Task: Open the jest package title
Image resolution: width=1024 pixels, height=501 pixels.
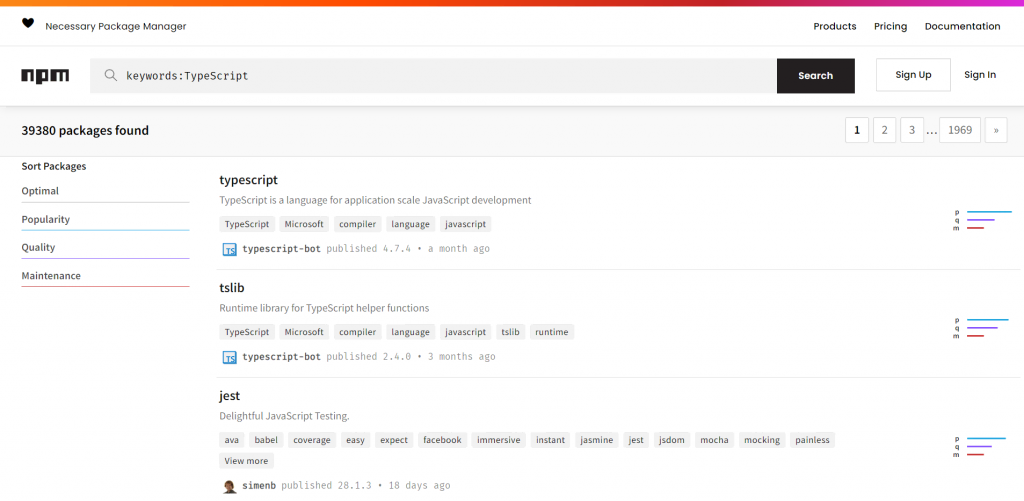Action: tap(230, 396)
